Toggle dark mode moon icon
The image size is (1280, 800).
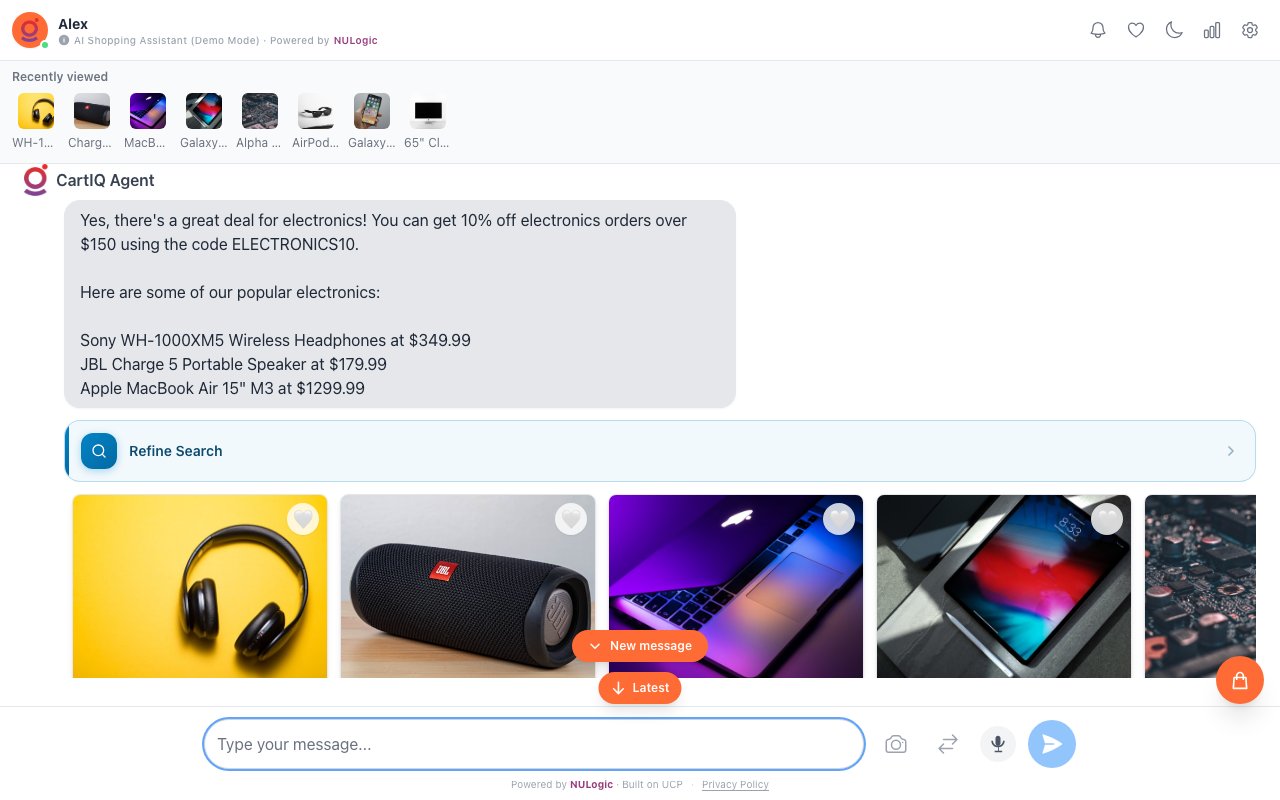pyautogui.click(x=1174, y=30)
